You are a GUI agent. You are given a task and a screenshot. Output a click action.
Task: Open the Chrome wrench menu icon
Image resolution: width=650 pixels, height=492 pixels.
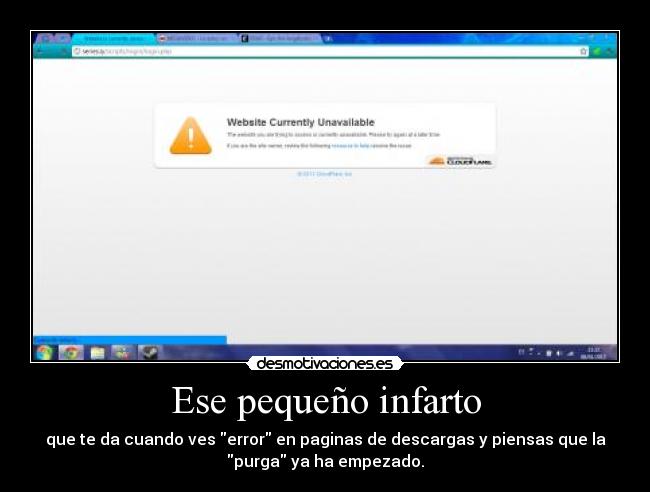point(609,51)
